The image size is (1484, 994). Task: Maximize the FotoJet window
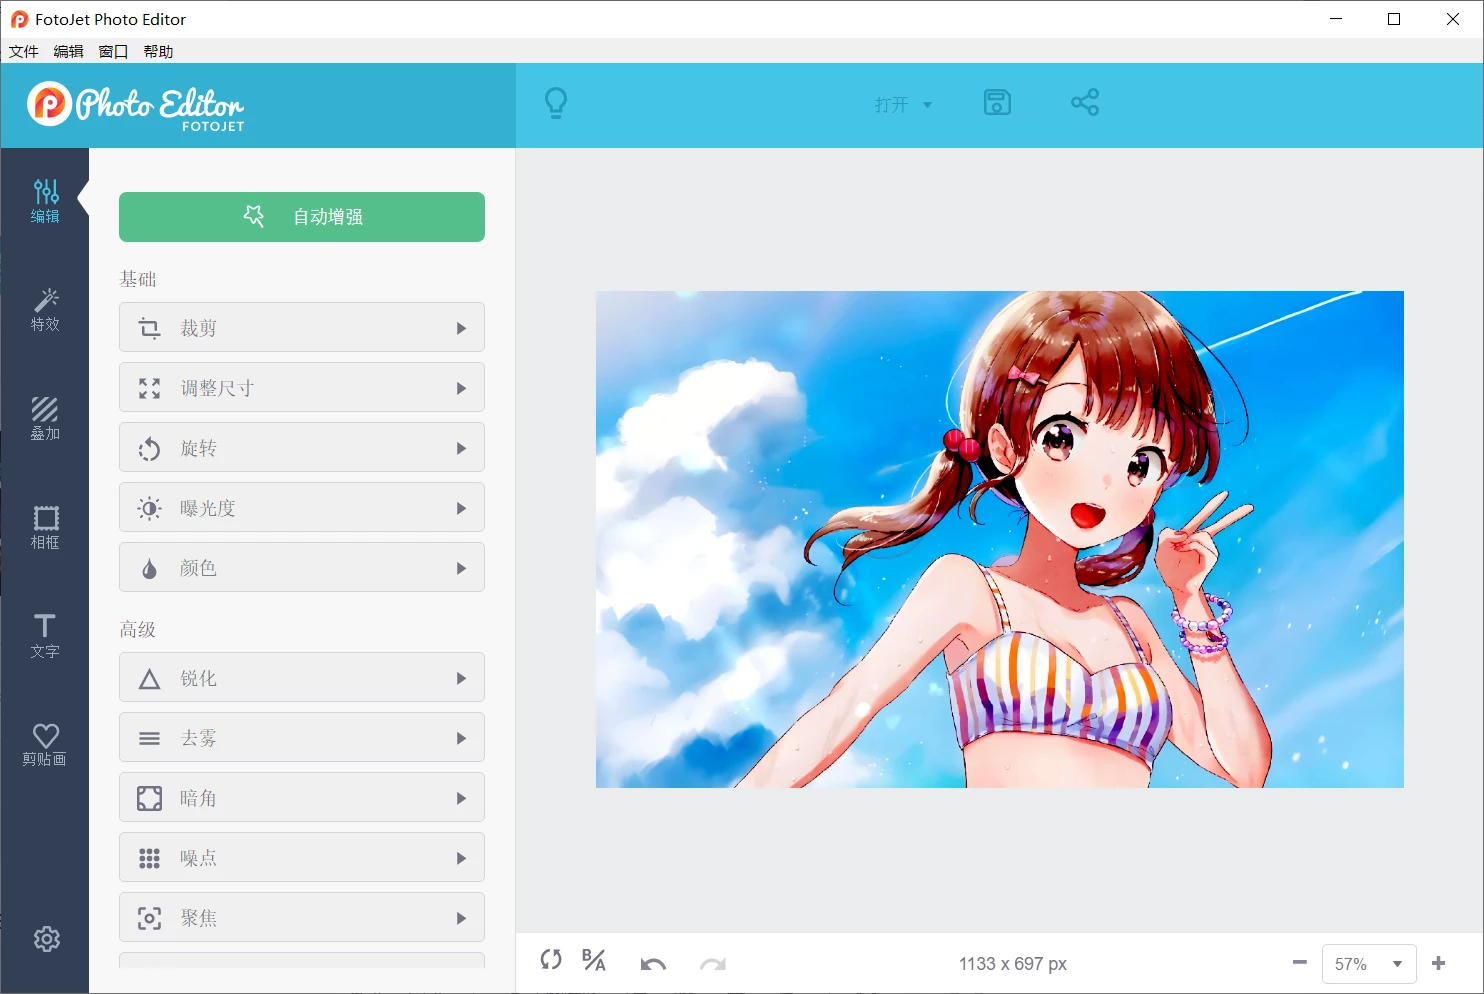click(x=1394, y=19)
